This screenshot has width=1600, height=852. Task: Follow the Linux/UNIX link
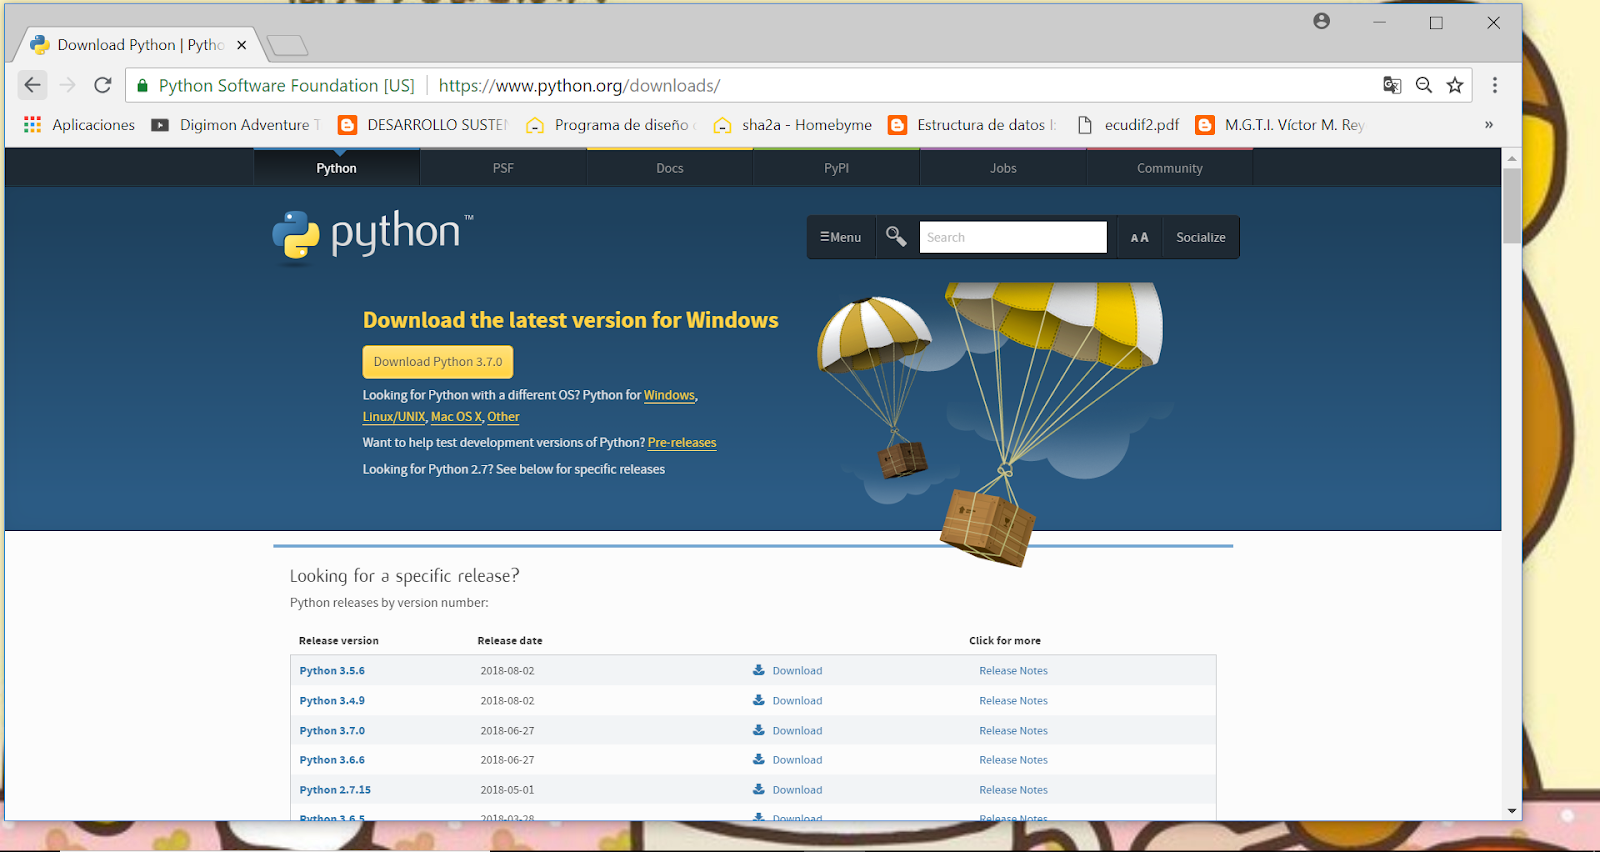394,417
